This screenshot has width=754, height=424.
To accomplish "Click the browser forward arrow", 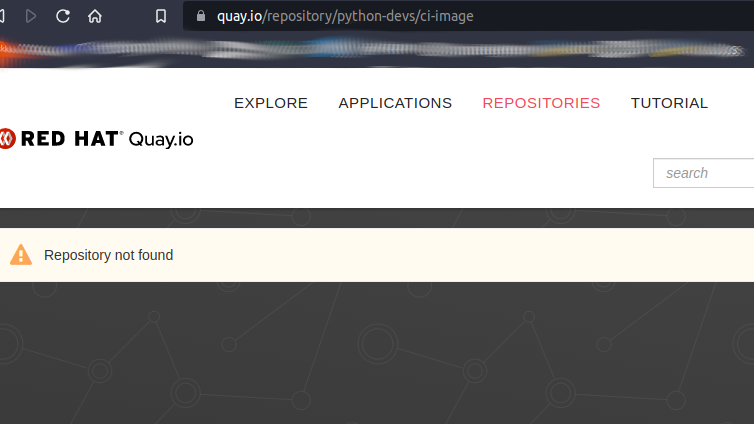I will [31, 16].
